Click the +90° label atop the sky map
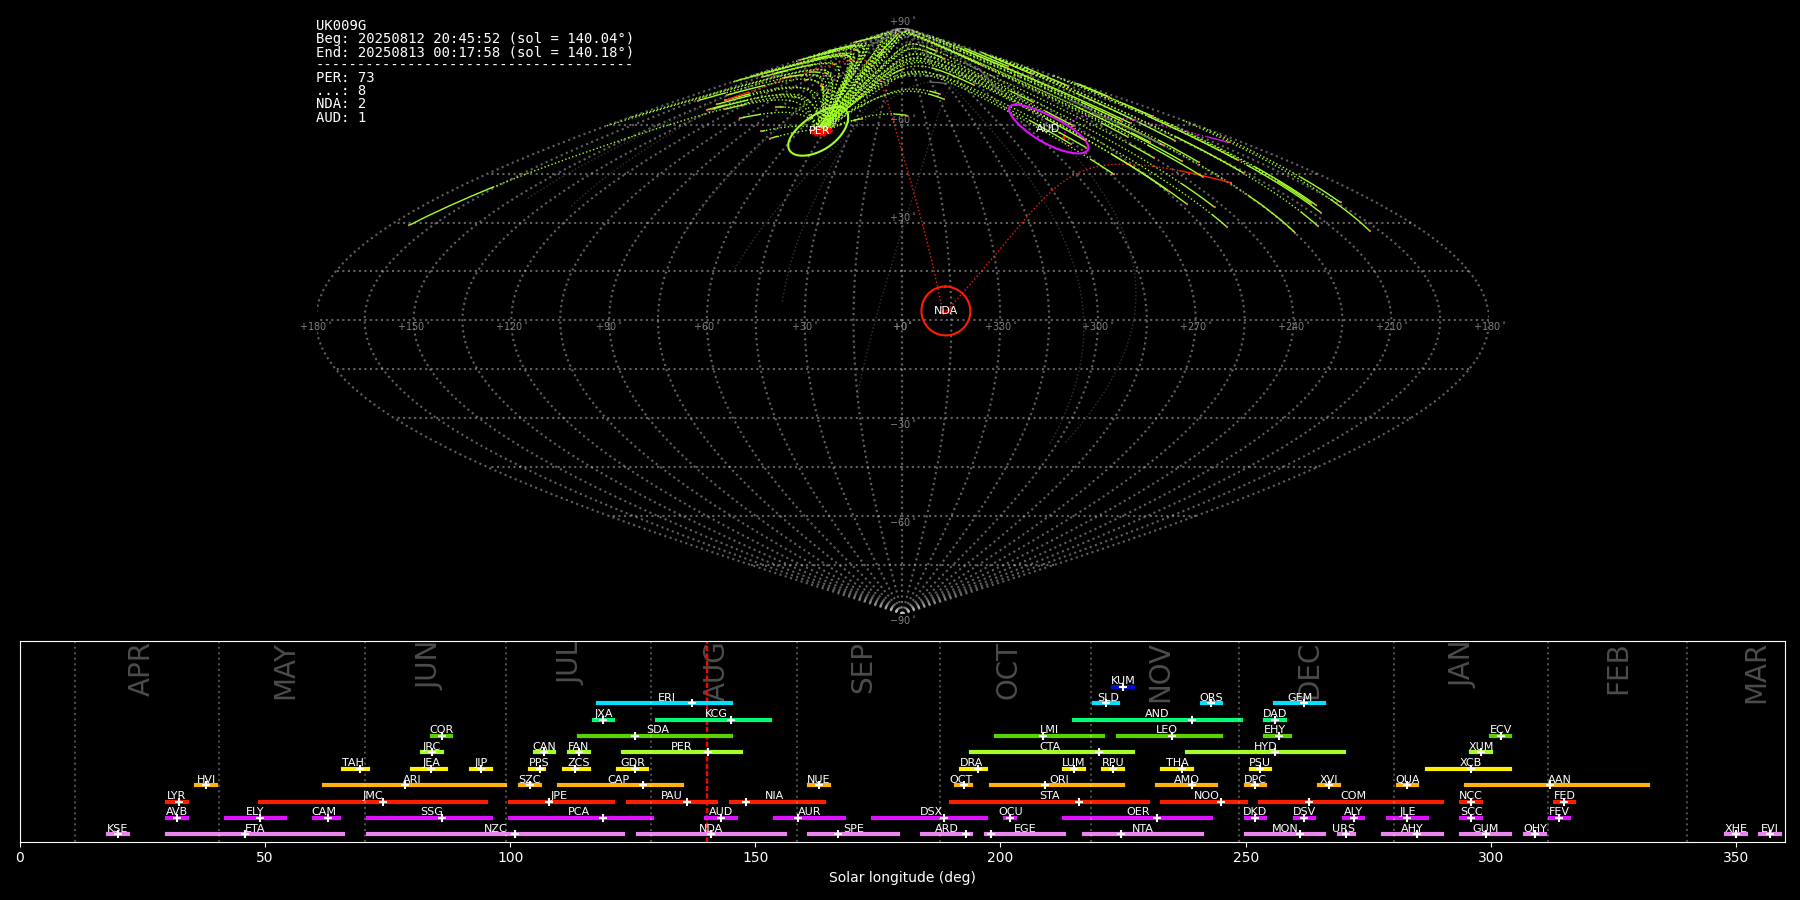This screenshot has width=1800, height=900. [902, 22]
